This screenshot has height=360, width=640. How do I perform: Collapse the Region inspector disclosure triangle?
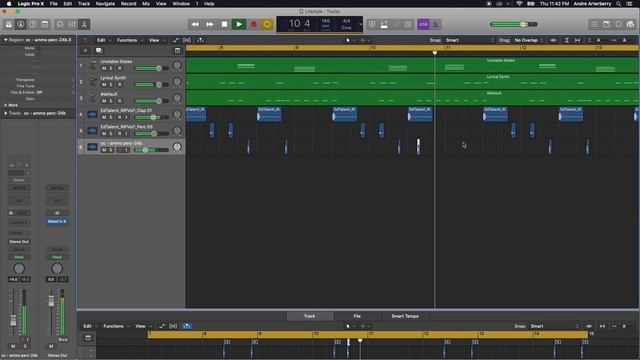point(6,40)
